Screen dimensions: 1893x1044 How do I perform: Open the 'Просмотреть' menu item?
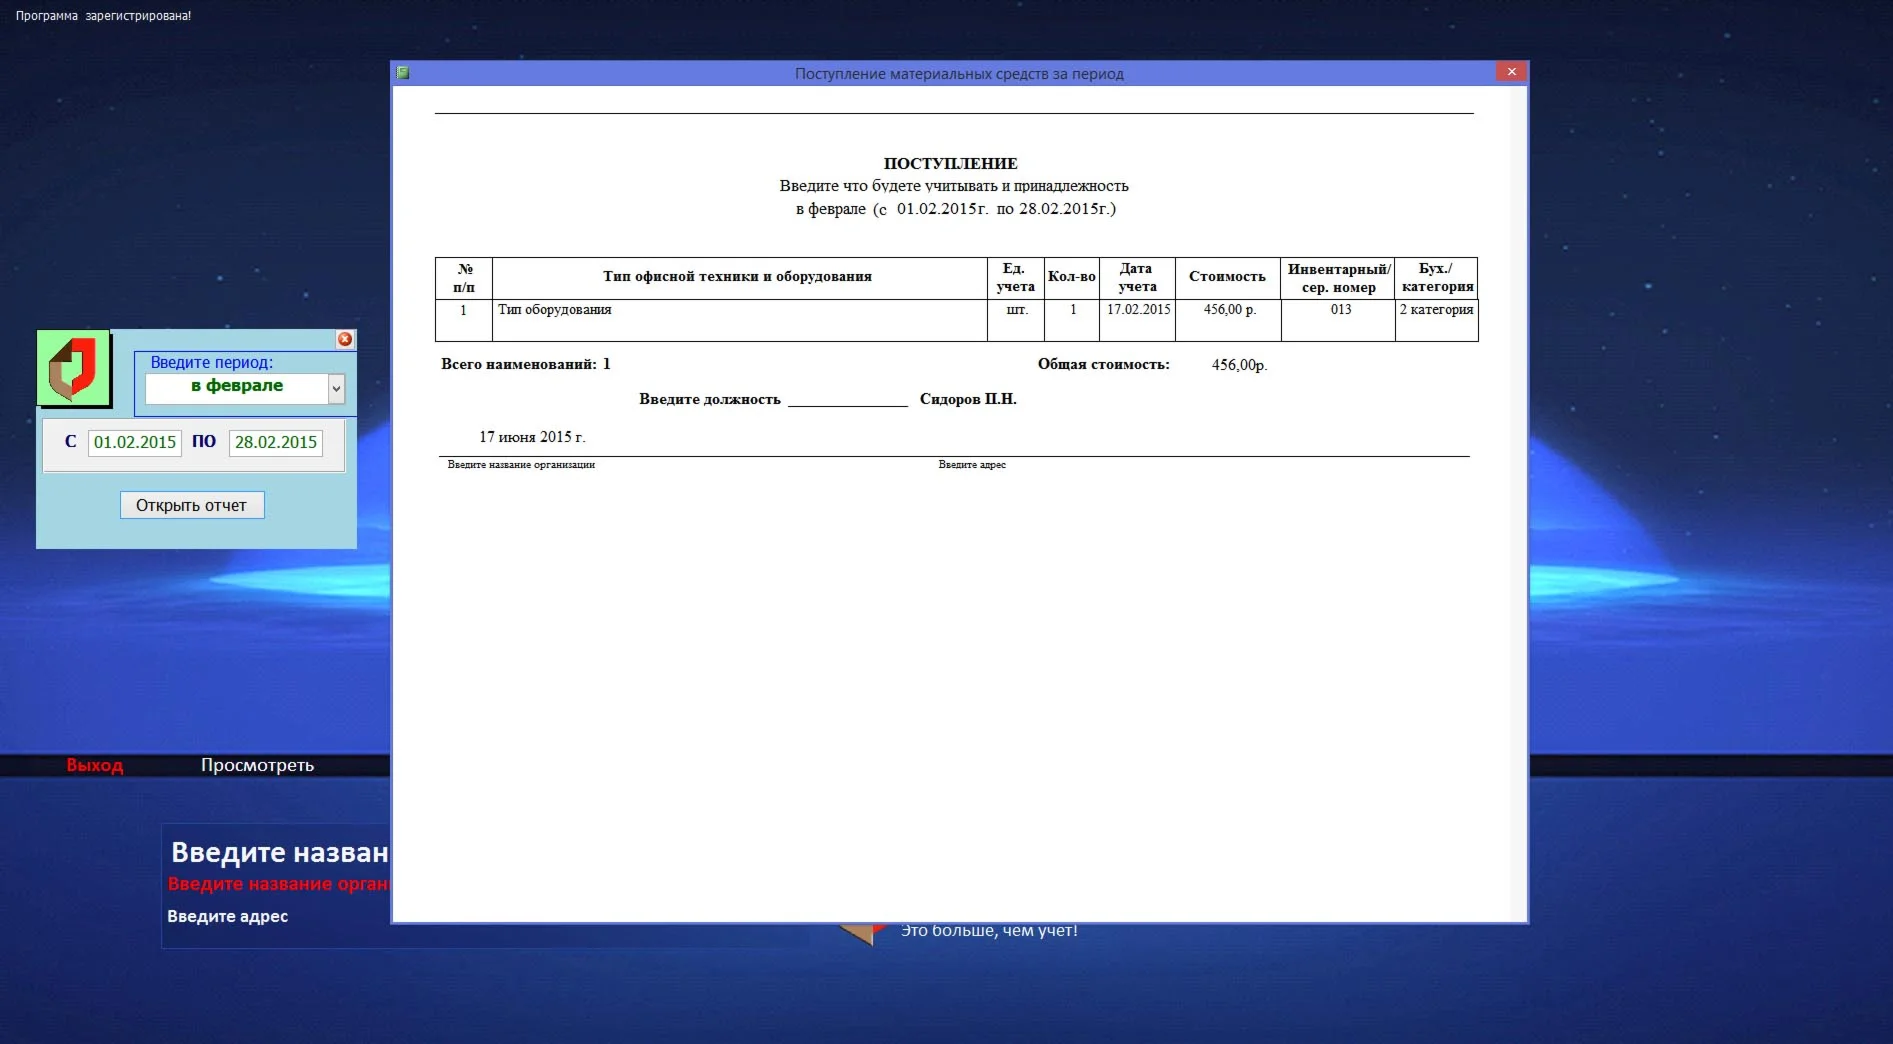[257, 765]
